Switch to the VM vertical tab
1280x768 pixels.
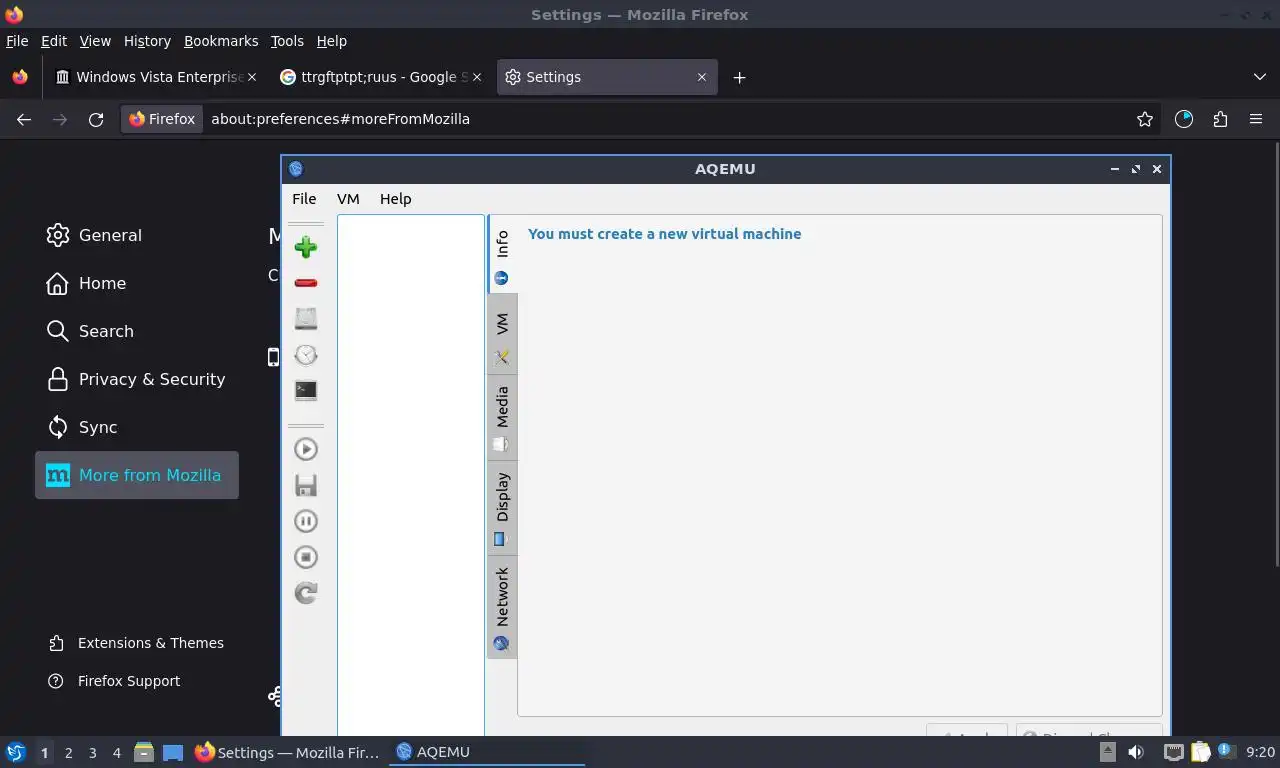(502, 336)
